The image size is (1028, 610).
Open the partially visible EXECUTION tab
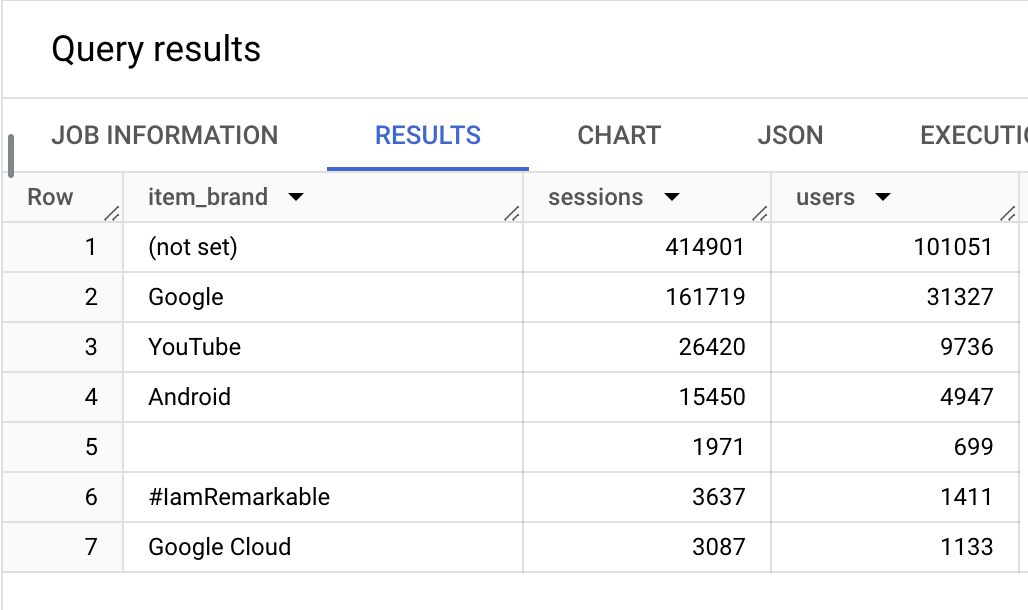[974, 136]
